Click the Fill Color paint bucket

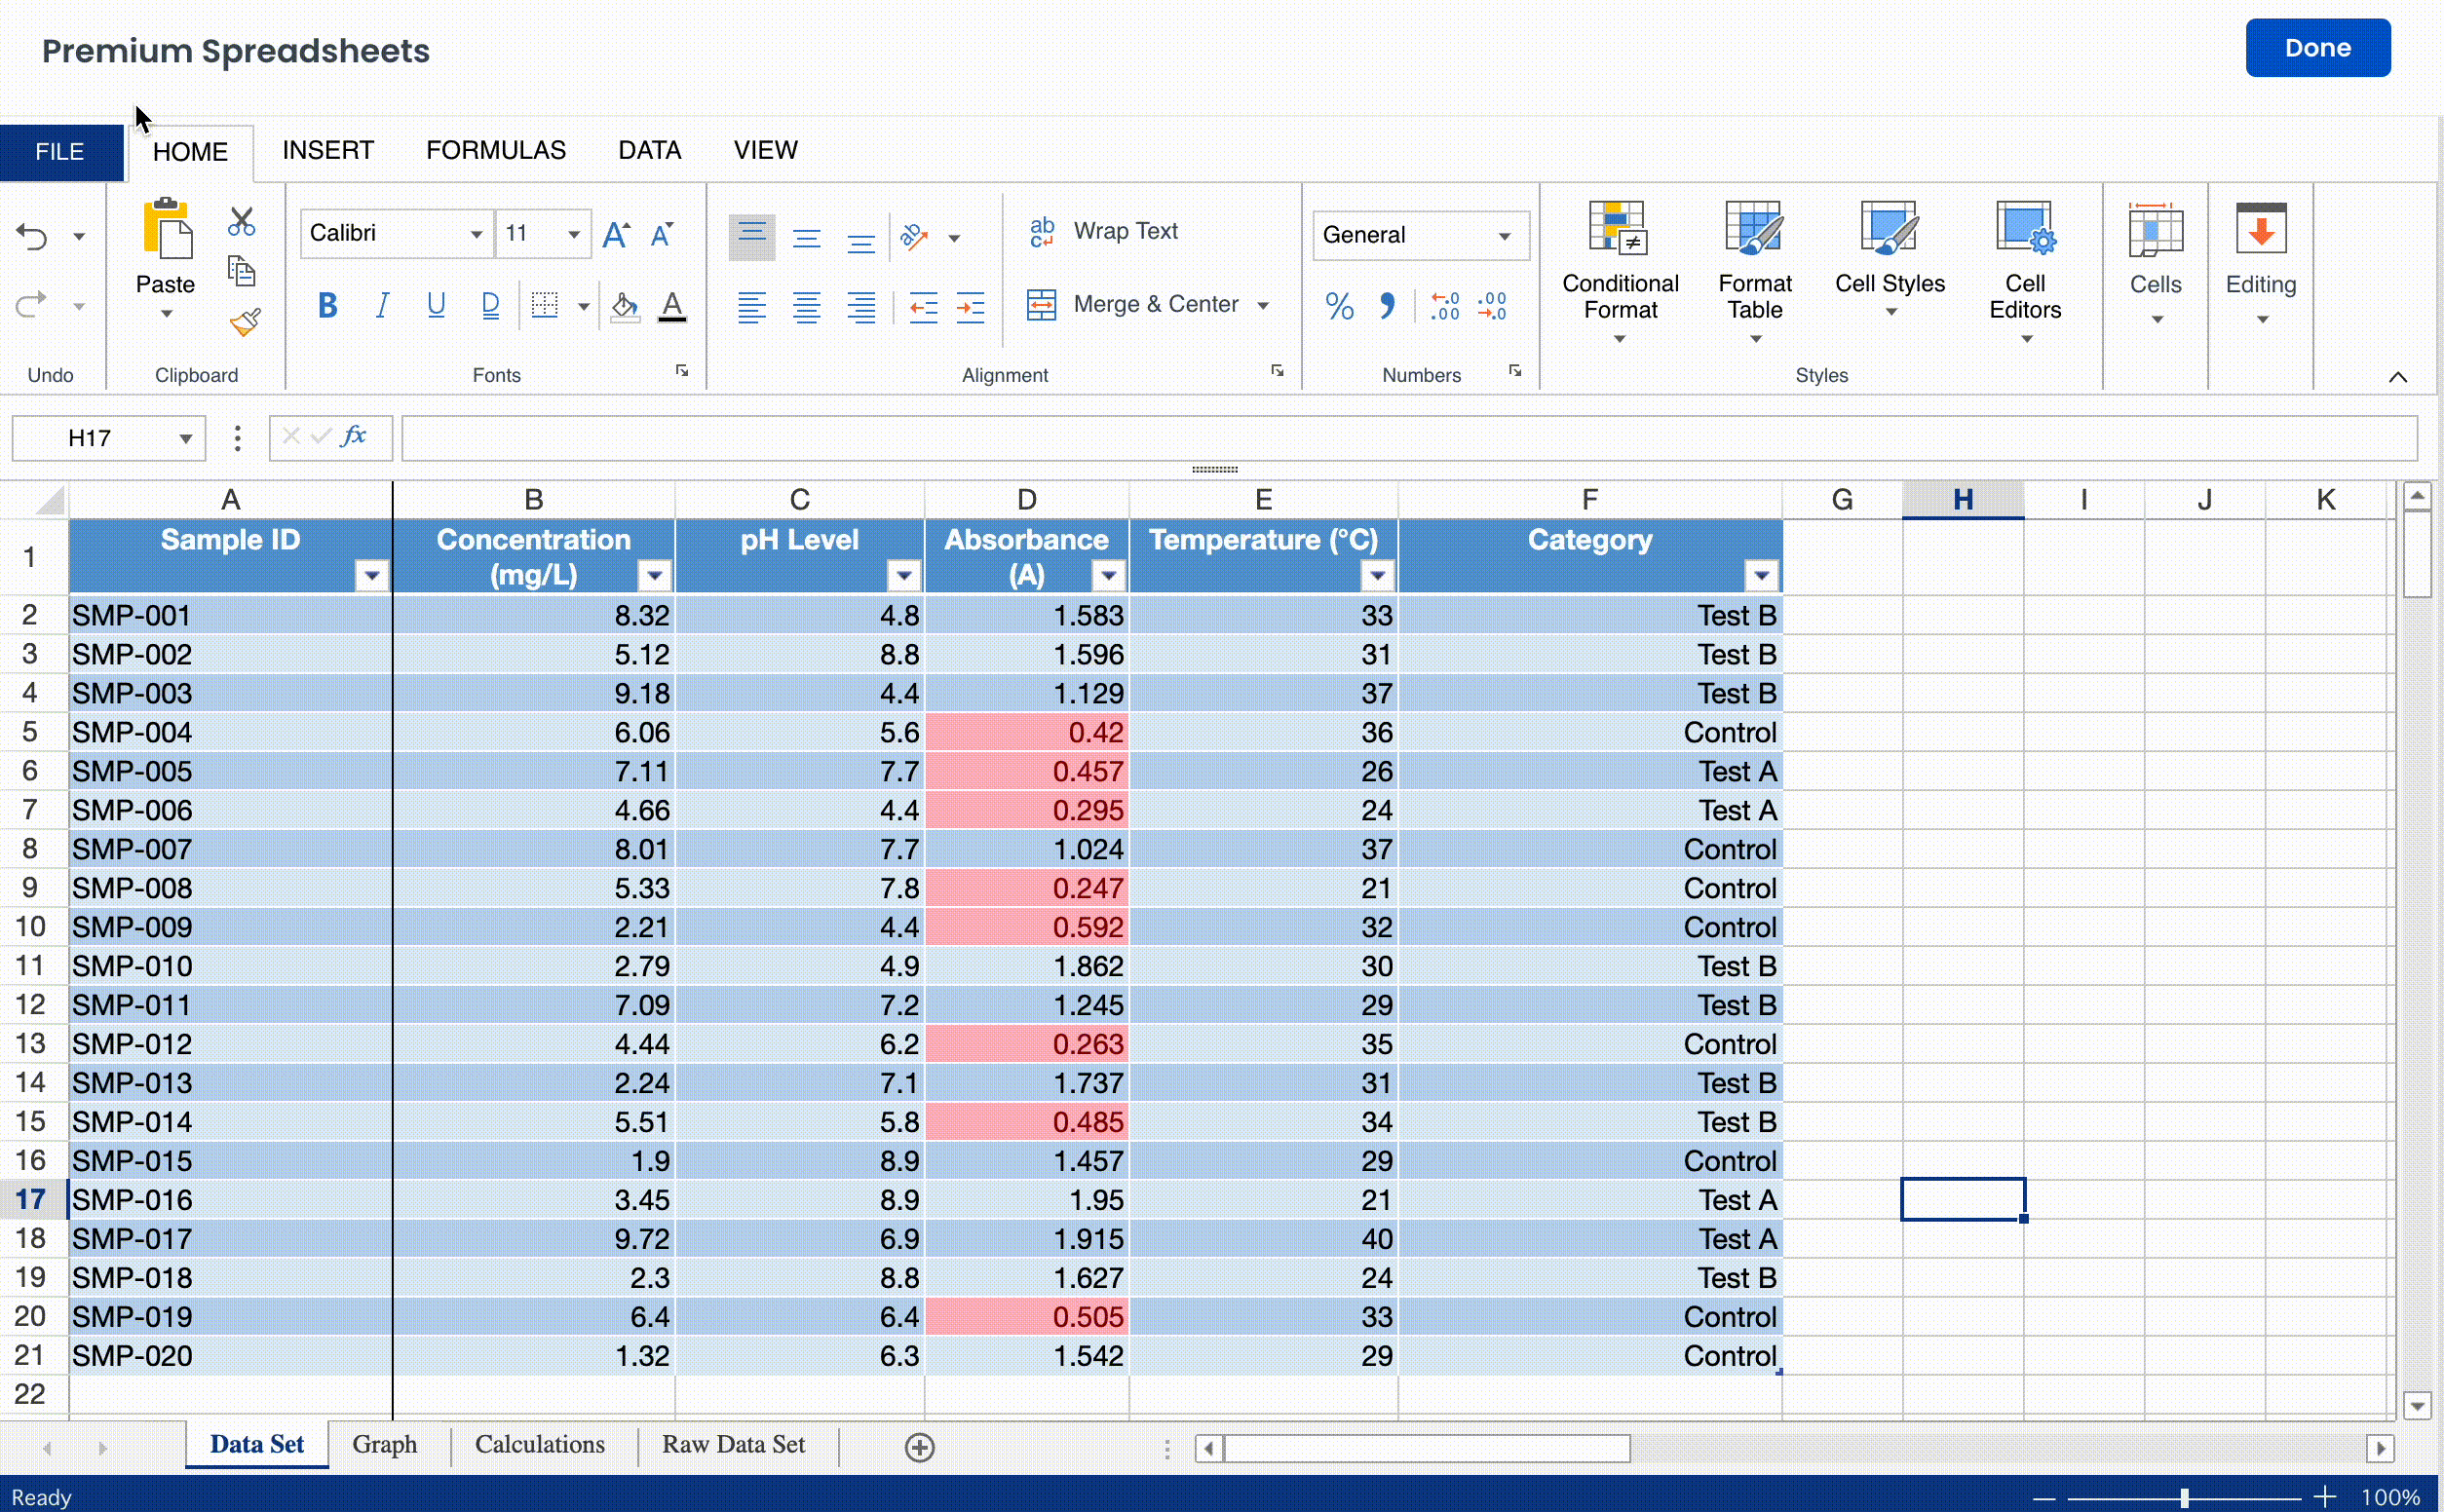[625, 306]
